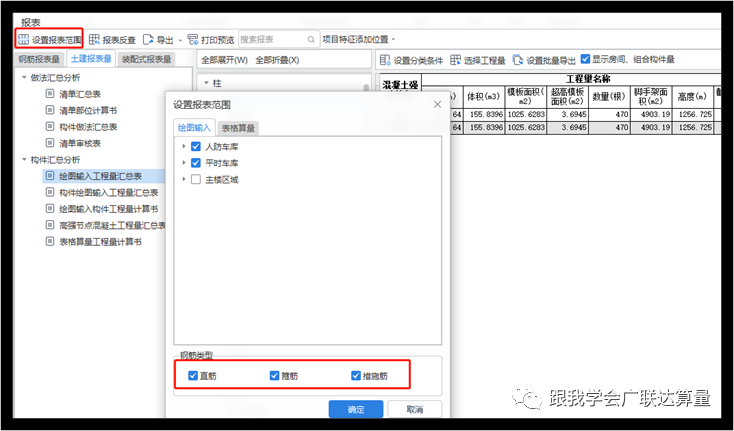Click the 高度(m) column header
Image resolution: width=734 pixels, height=431 pixels.
[693, 97]
